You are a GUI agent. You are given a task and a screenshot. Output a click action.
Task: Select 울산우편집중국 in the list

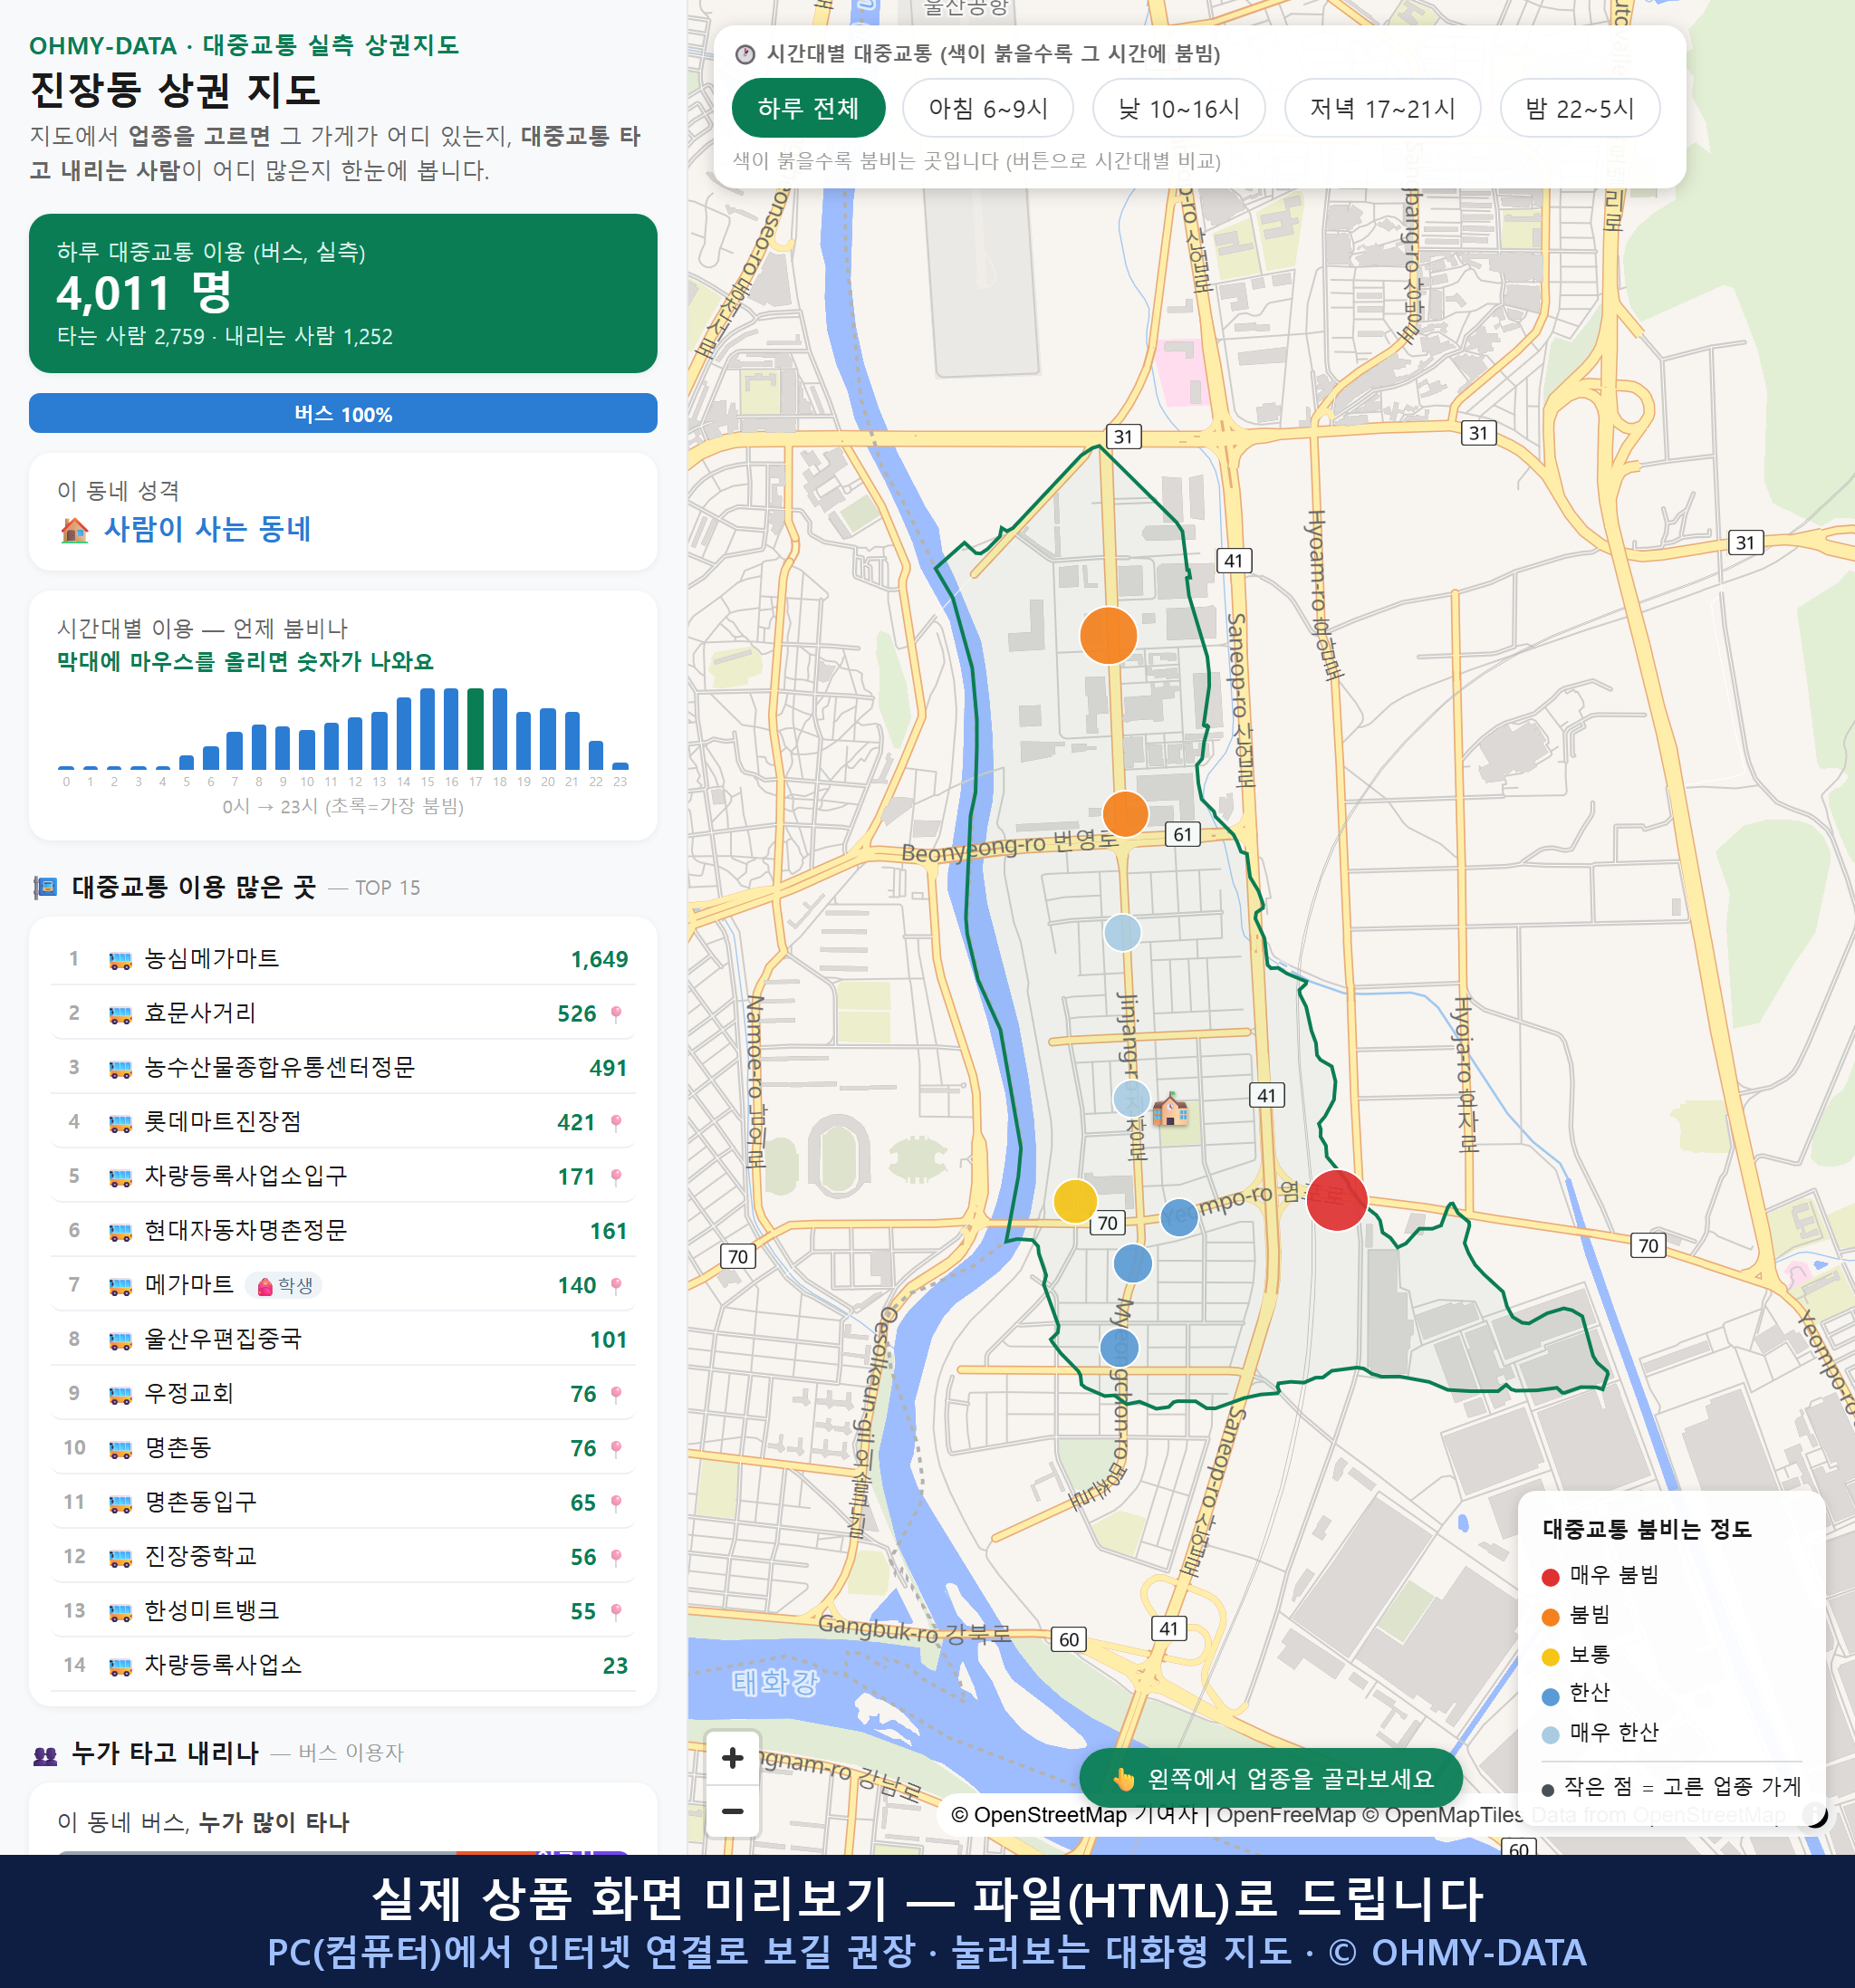pos(343,1339)
